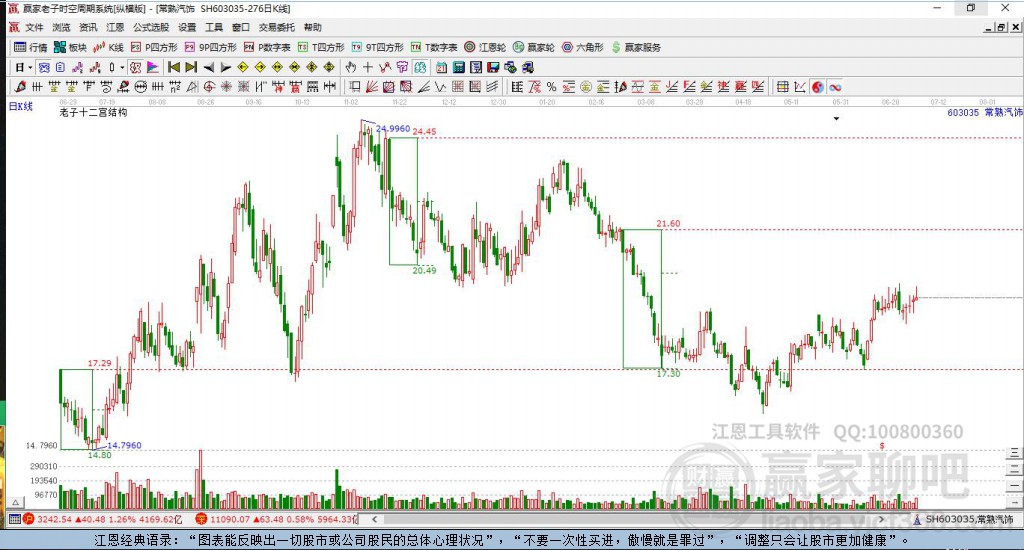
Task: Open the 六角形 tool
Action: (583, 47)
